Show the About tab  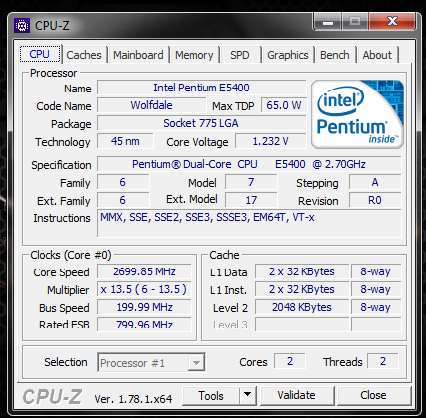tap(377, 55)
